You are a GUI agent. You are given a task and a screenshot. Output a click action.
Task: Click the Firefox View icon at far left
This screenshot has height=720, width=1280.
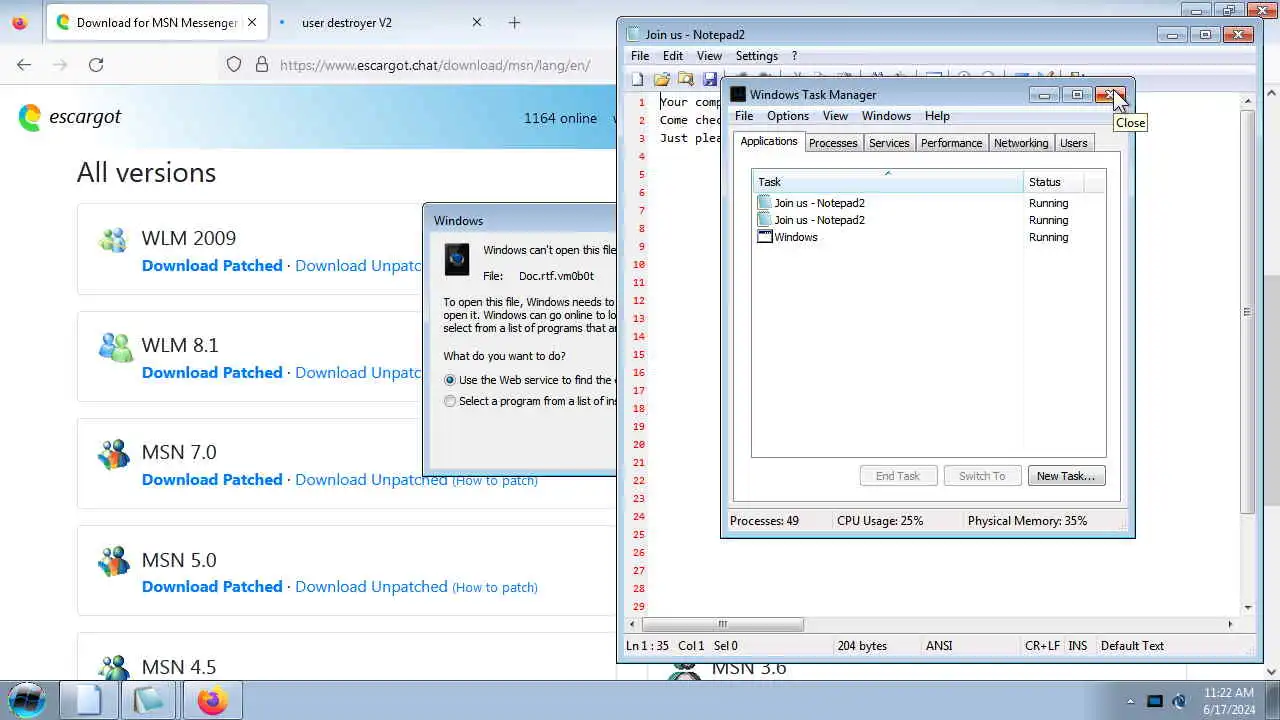click(x=19, y=22)
